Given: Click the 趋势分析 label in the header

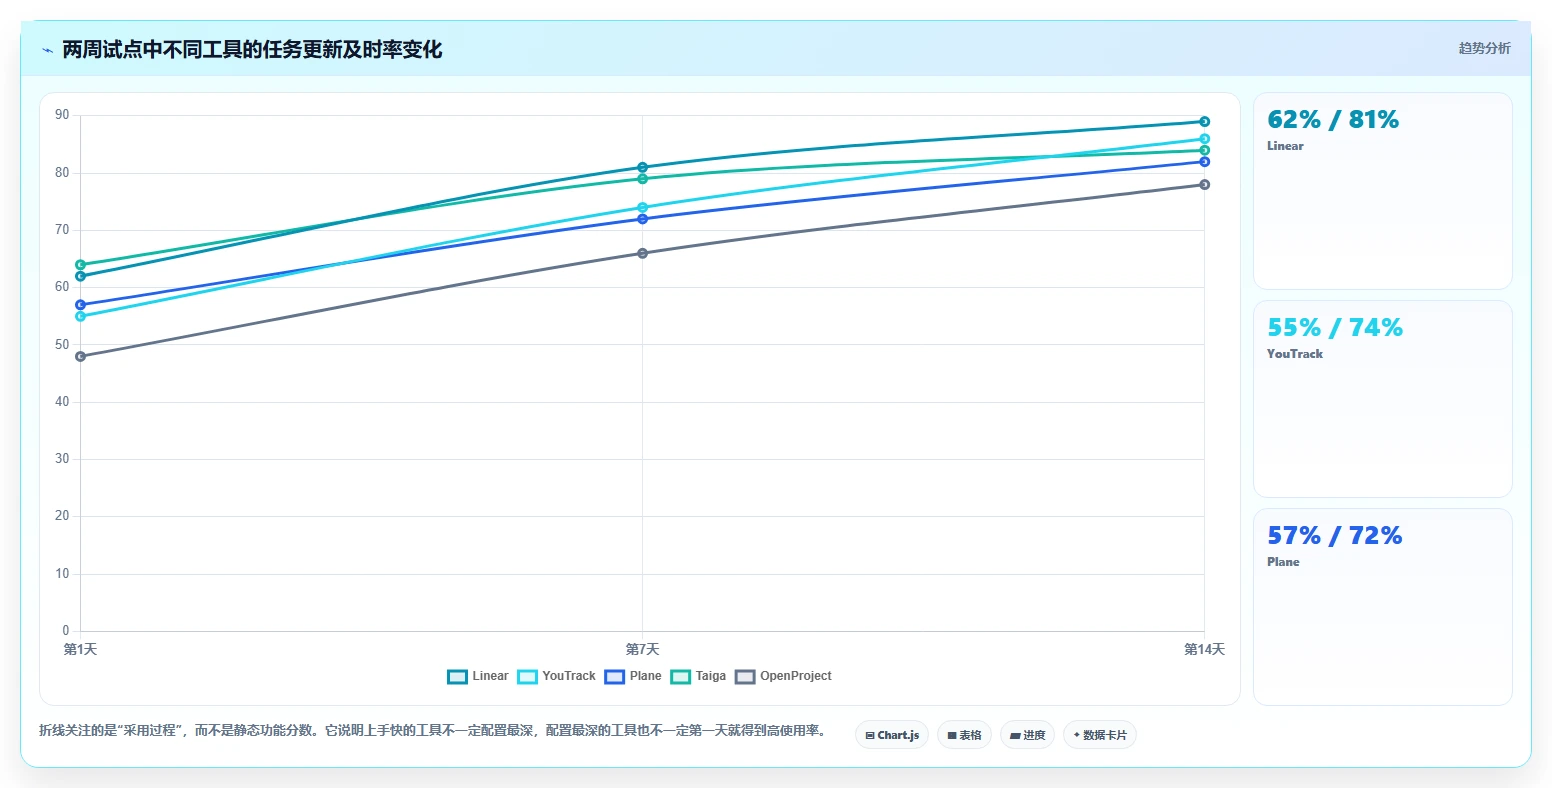Looking at the screenshot, I should point(1484,48).
